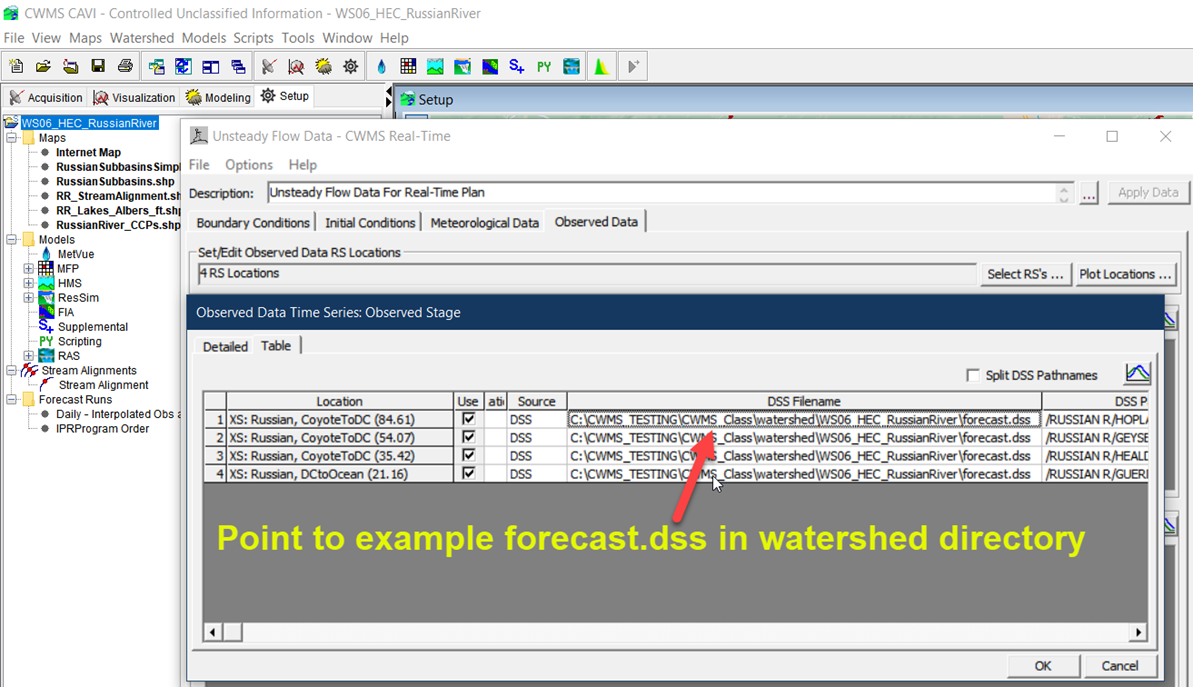
Task: Uncheck Use for CoyoteToDC (84.61) row
Action: [469, 419]
